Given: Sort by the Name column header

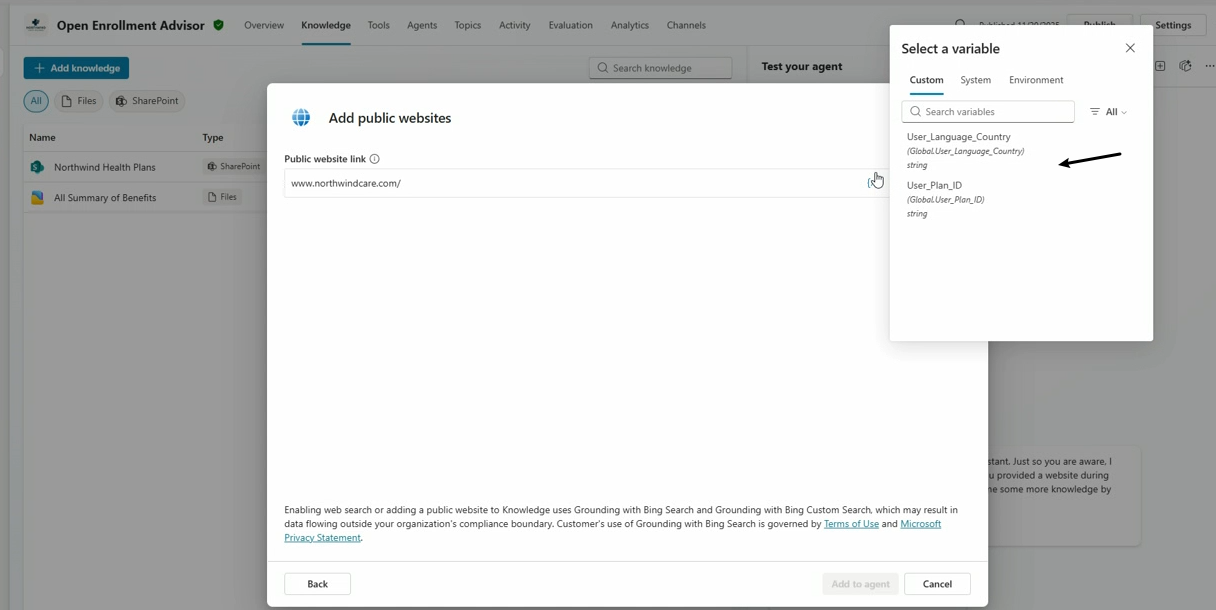Looking at the screenshot, I should coord(42,137).
